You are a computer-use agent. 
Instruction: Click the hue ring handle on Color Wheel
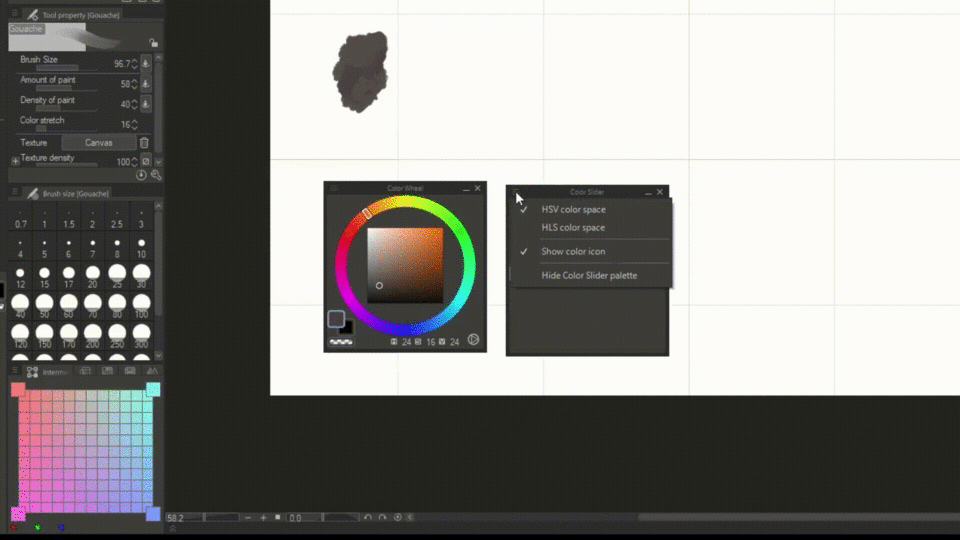(366, 213)
